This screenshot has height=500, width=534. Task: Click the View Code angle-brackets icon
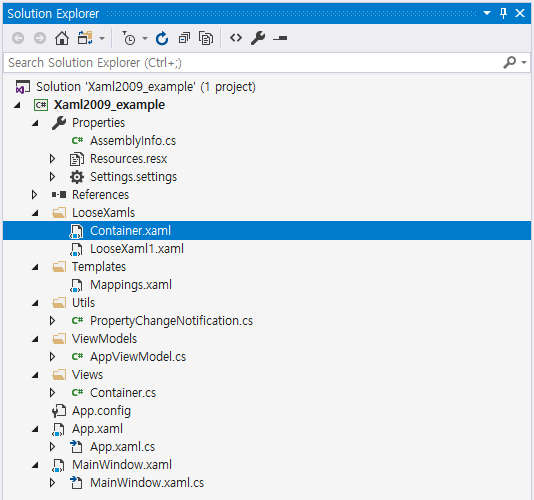[x=236, y=38]
